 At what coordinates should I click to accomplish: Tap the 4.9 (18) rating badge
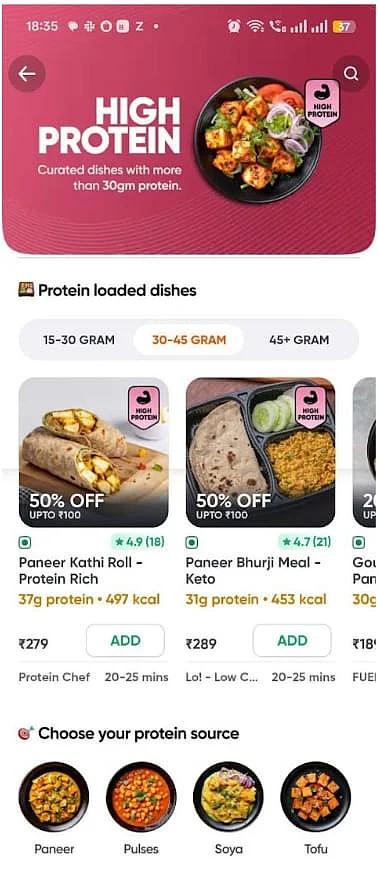[139, 542]
